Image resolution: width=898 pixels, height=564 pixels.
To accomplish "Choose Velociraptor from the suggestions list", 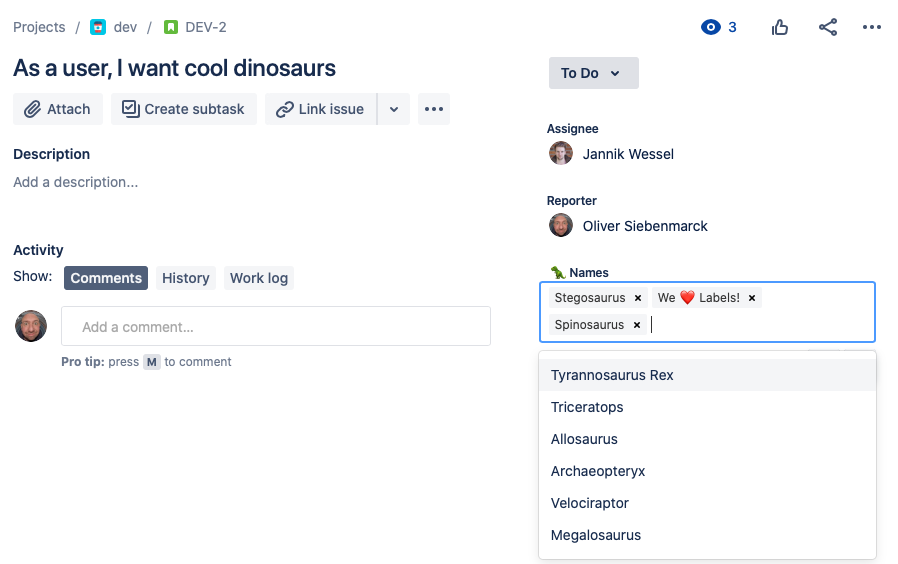I will 707,503.
